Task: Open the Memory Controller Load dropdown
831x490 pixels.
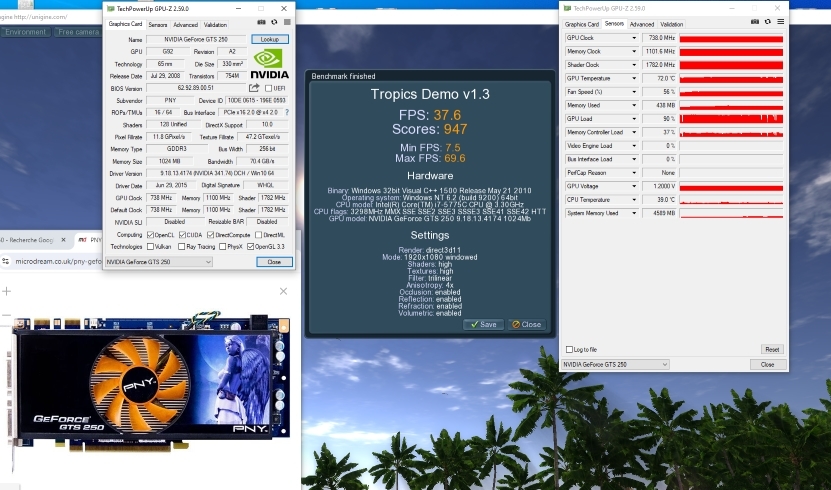Action: click(x=634, y=132)
